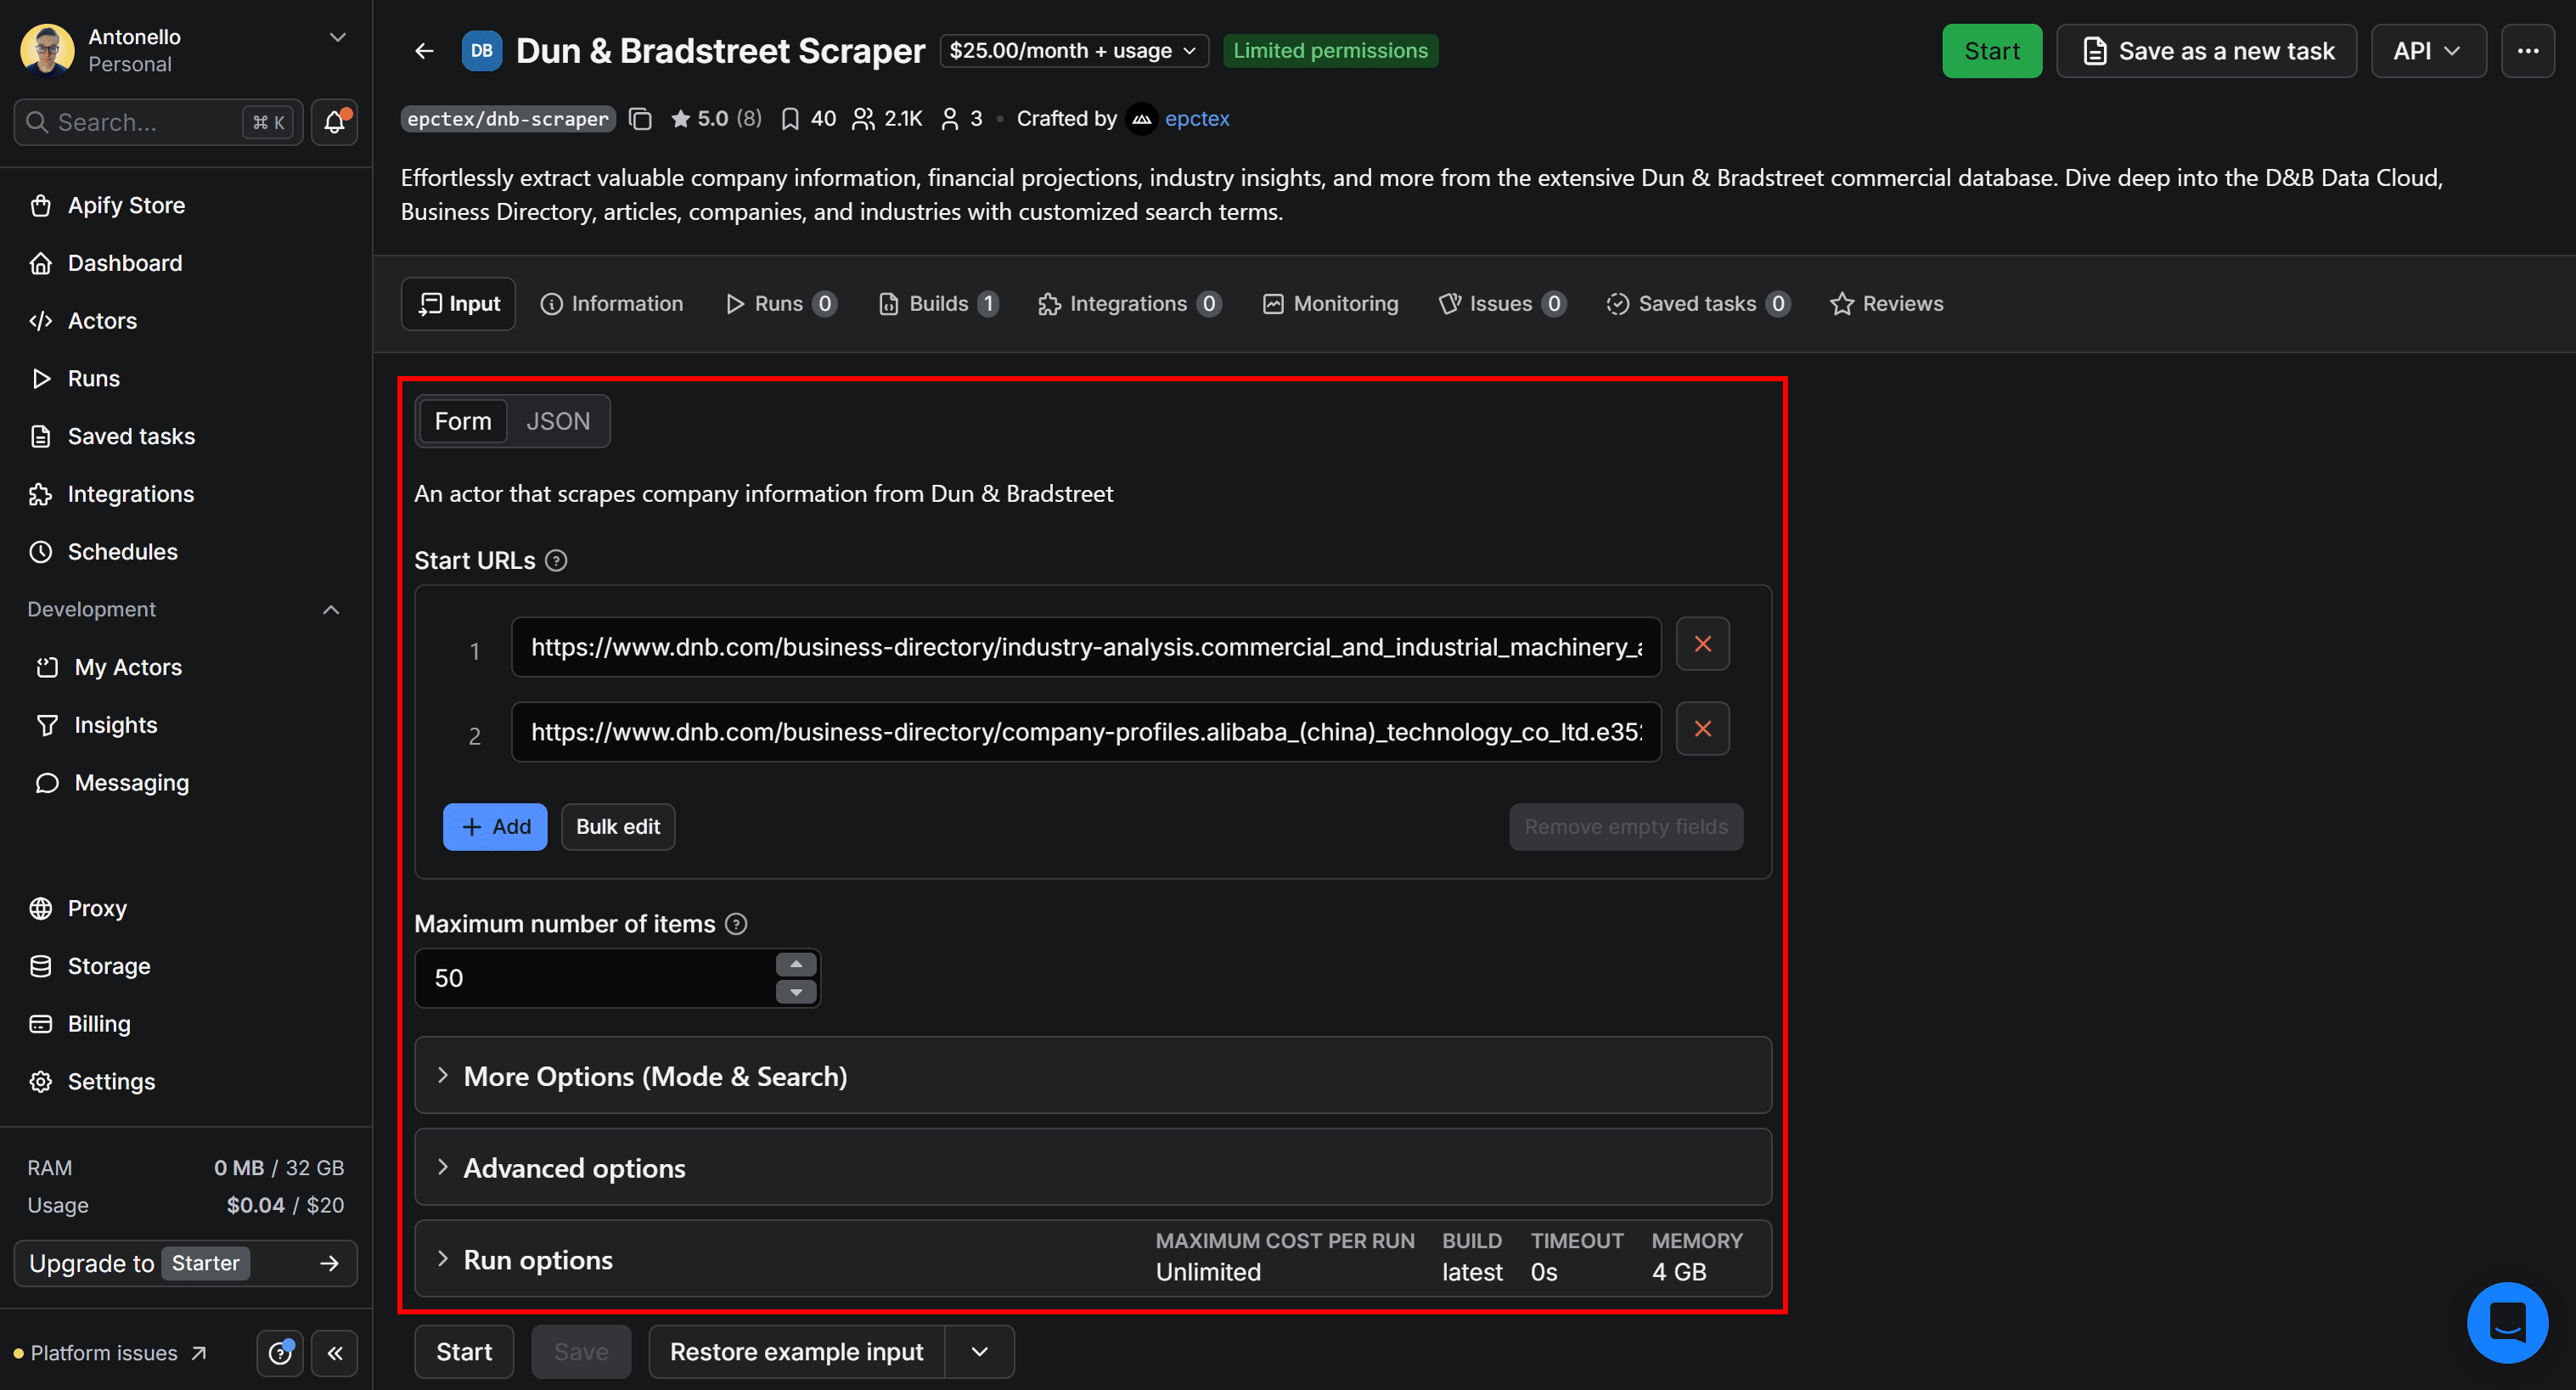This screenshot has height=1390, width=2576.
Task: Click the notifications bell icon
Action: pos(334,122)
